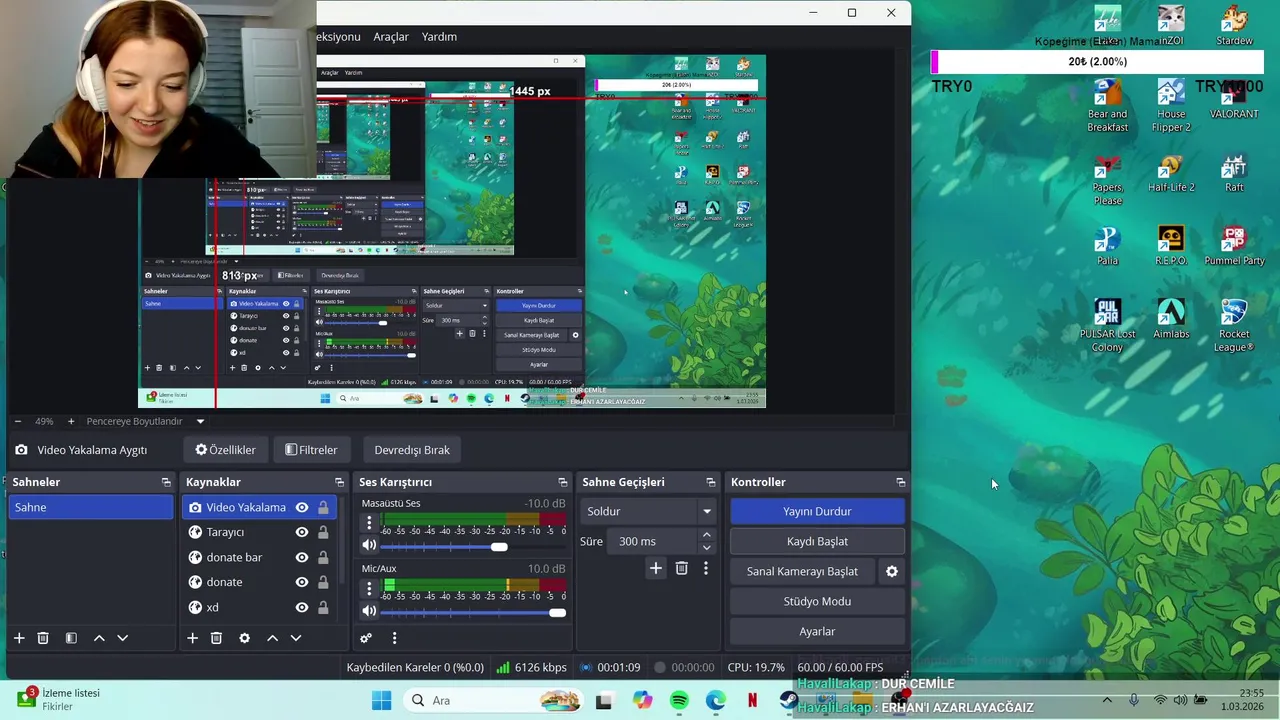Open Ayarlar settings button
The width and height of the screenshot is (1280, 720).
point(817,632)
